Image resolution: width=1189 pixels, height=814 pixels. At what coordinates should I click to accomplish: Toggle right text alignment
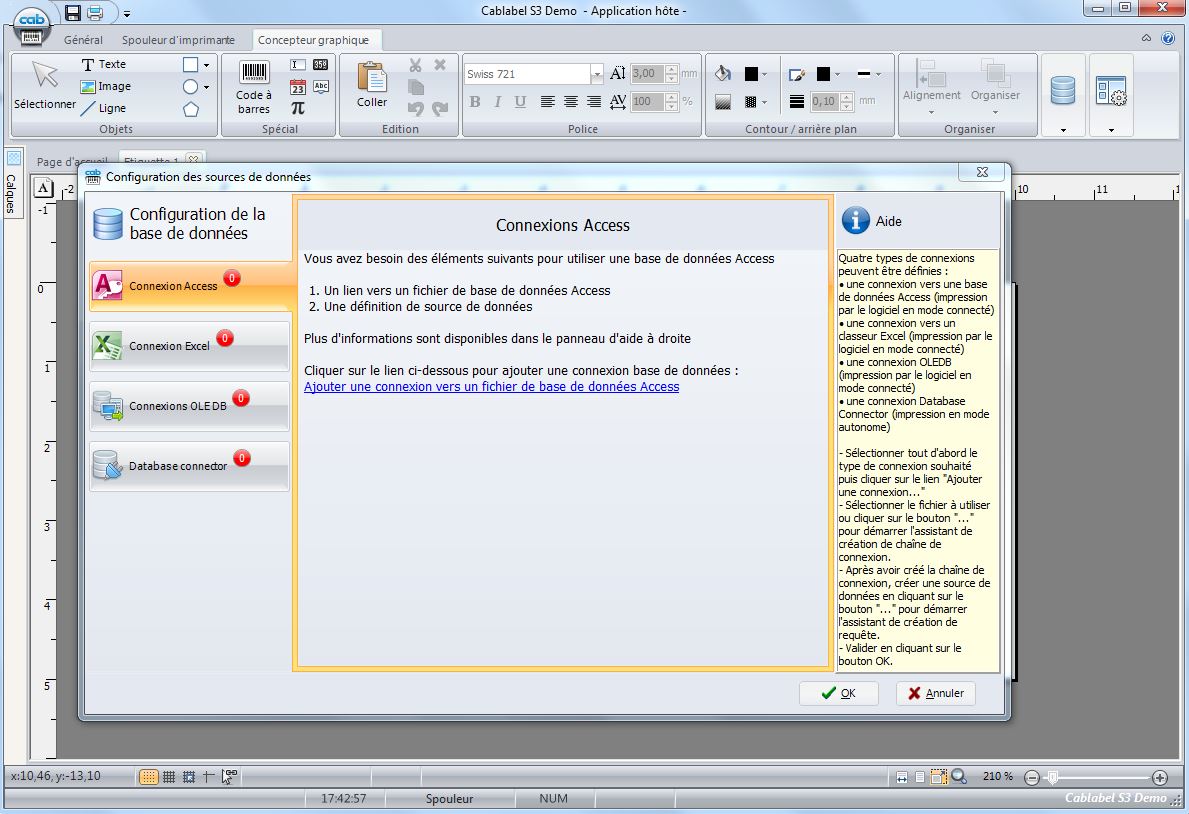point(594,102)
